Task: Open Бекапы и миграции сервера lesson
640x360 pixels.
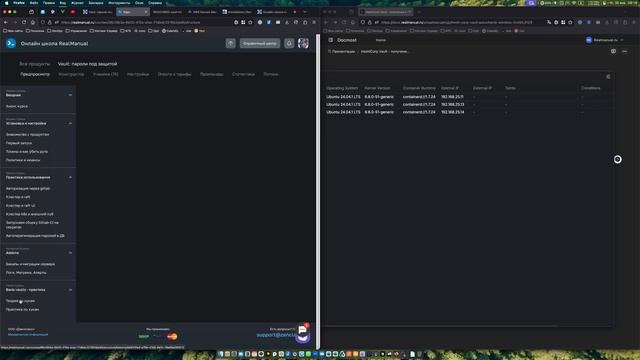Action: (30, 264)
